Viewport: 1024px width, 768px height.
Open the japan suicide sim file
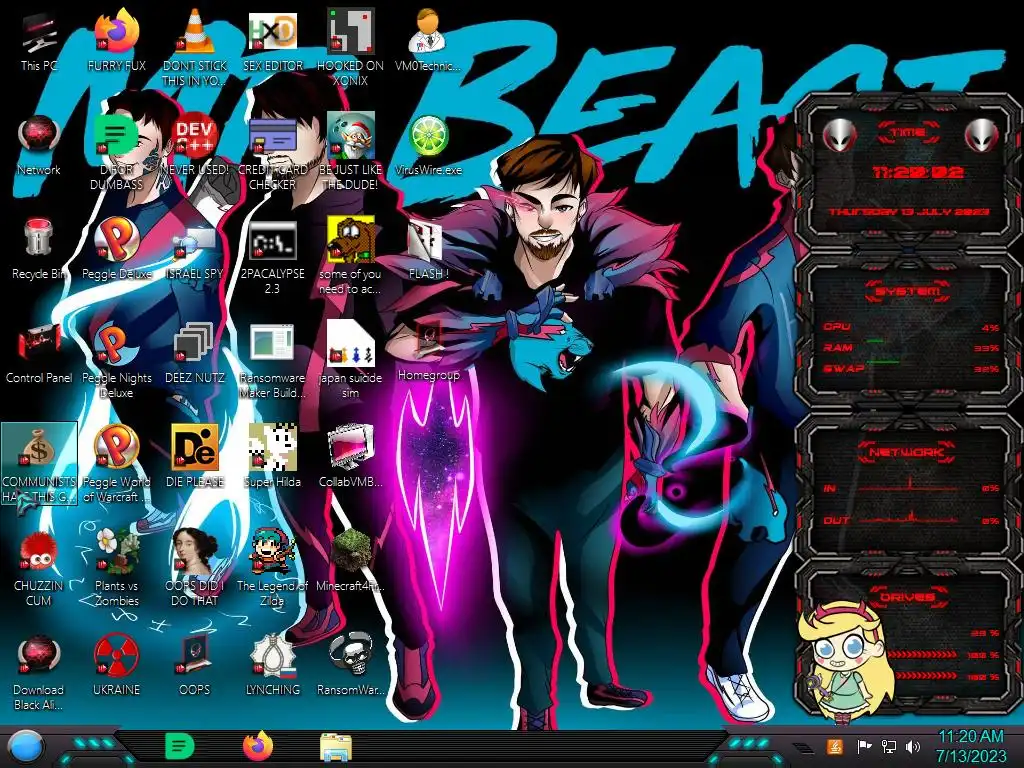(350, 360)
